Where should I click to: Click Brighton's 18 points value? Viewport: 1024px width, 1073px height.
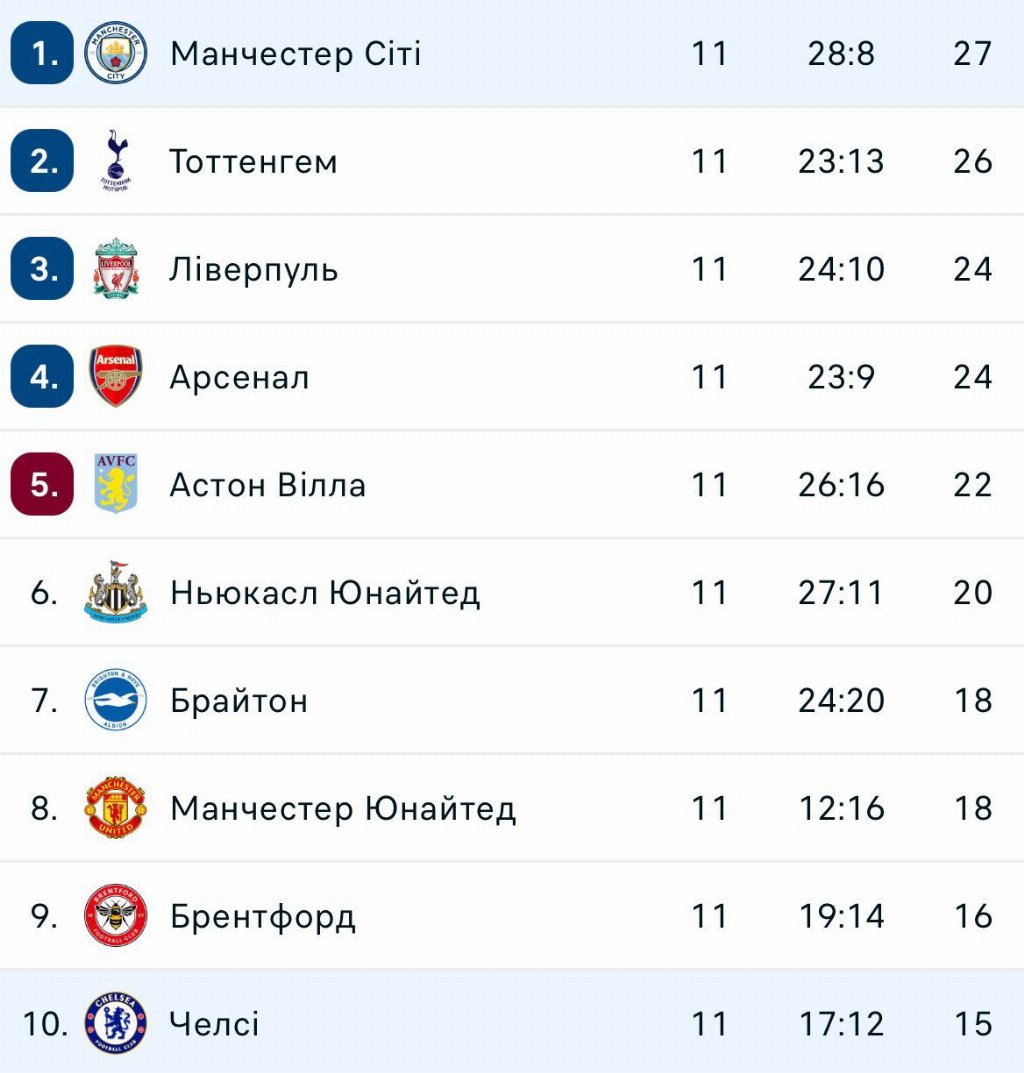tap(972, 701)
